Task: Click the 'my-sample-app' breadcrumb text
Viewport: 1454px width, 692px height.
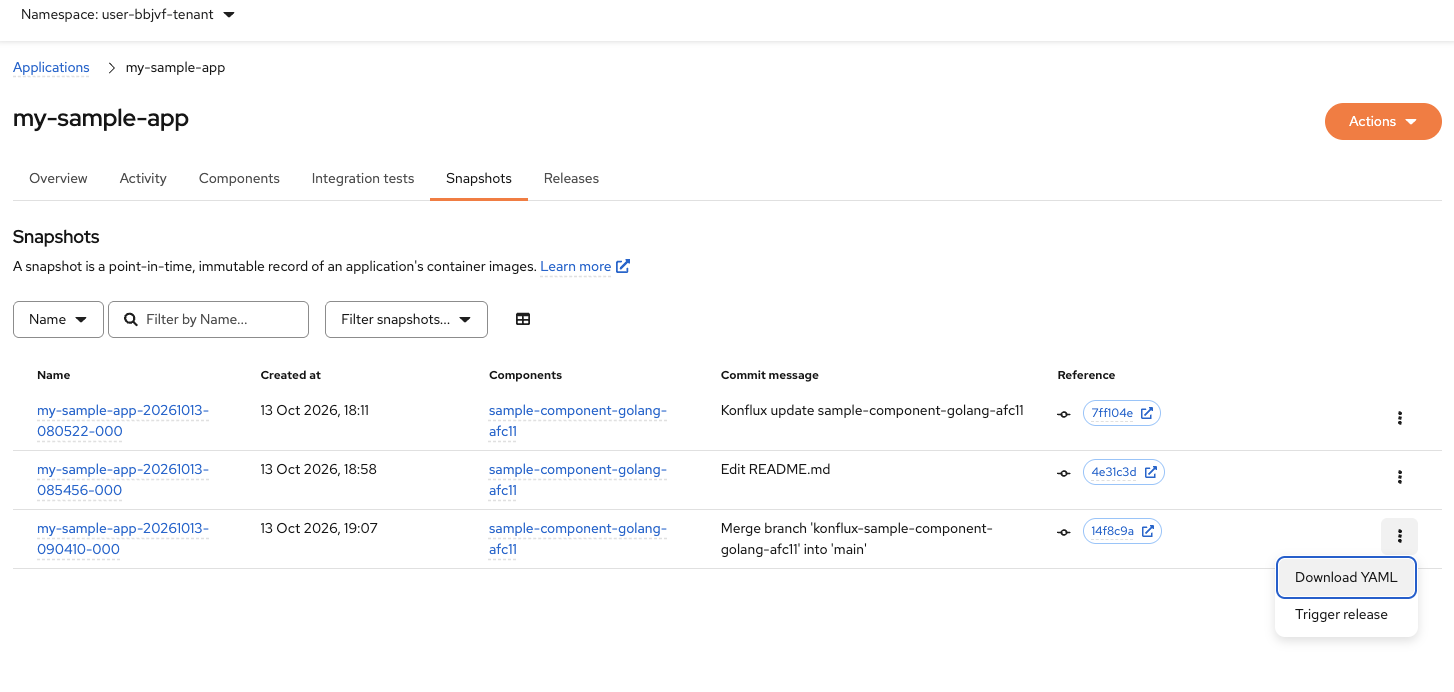Action: (175, 67)
